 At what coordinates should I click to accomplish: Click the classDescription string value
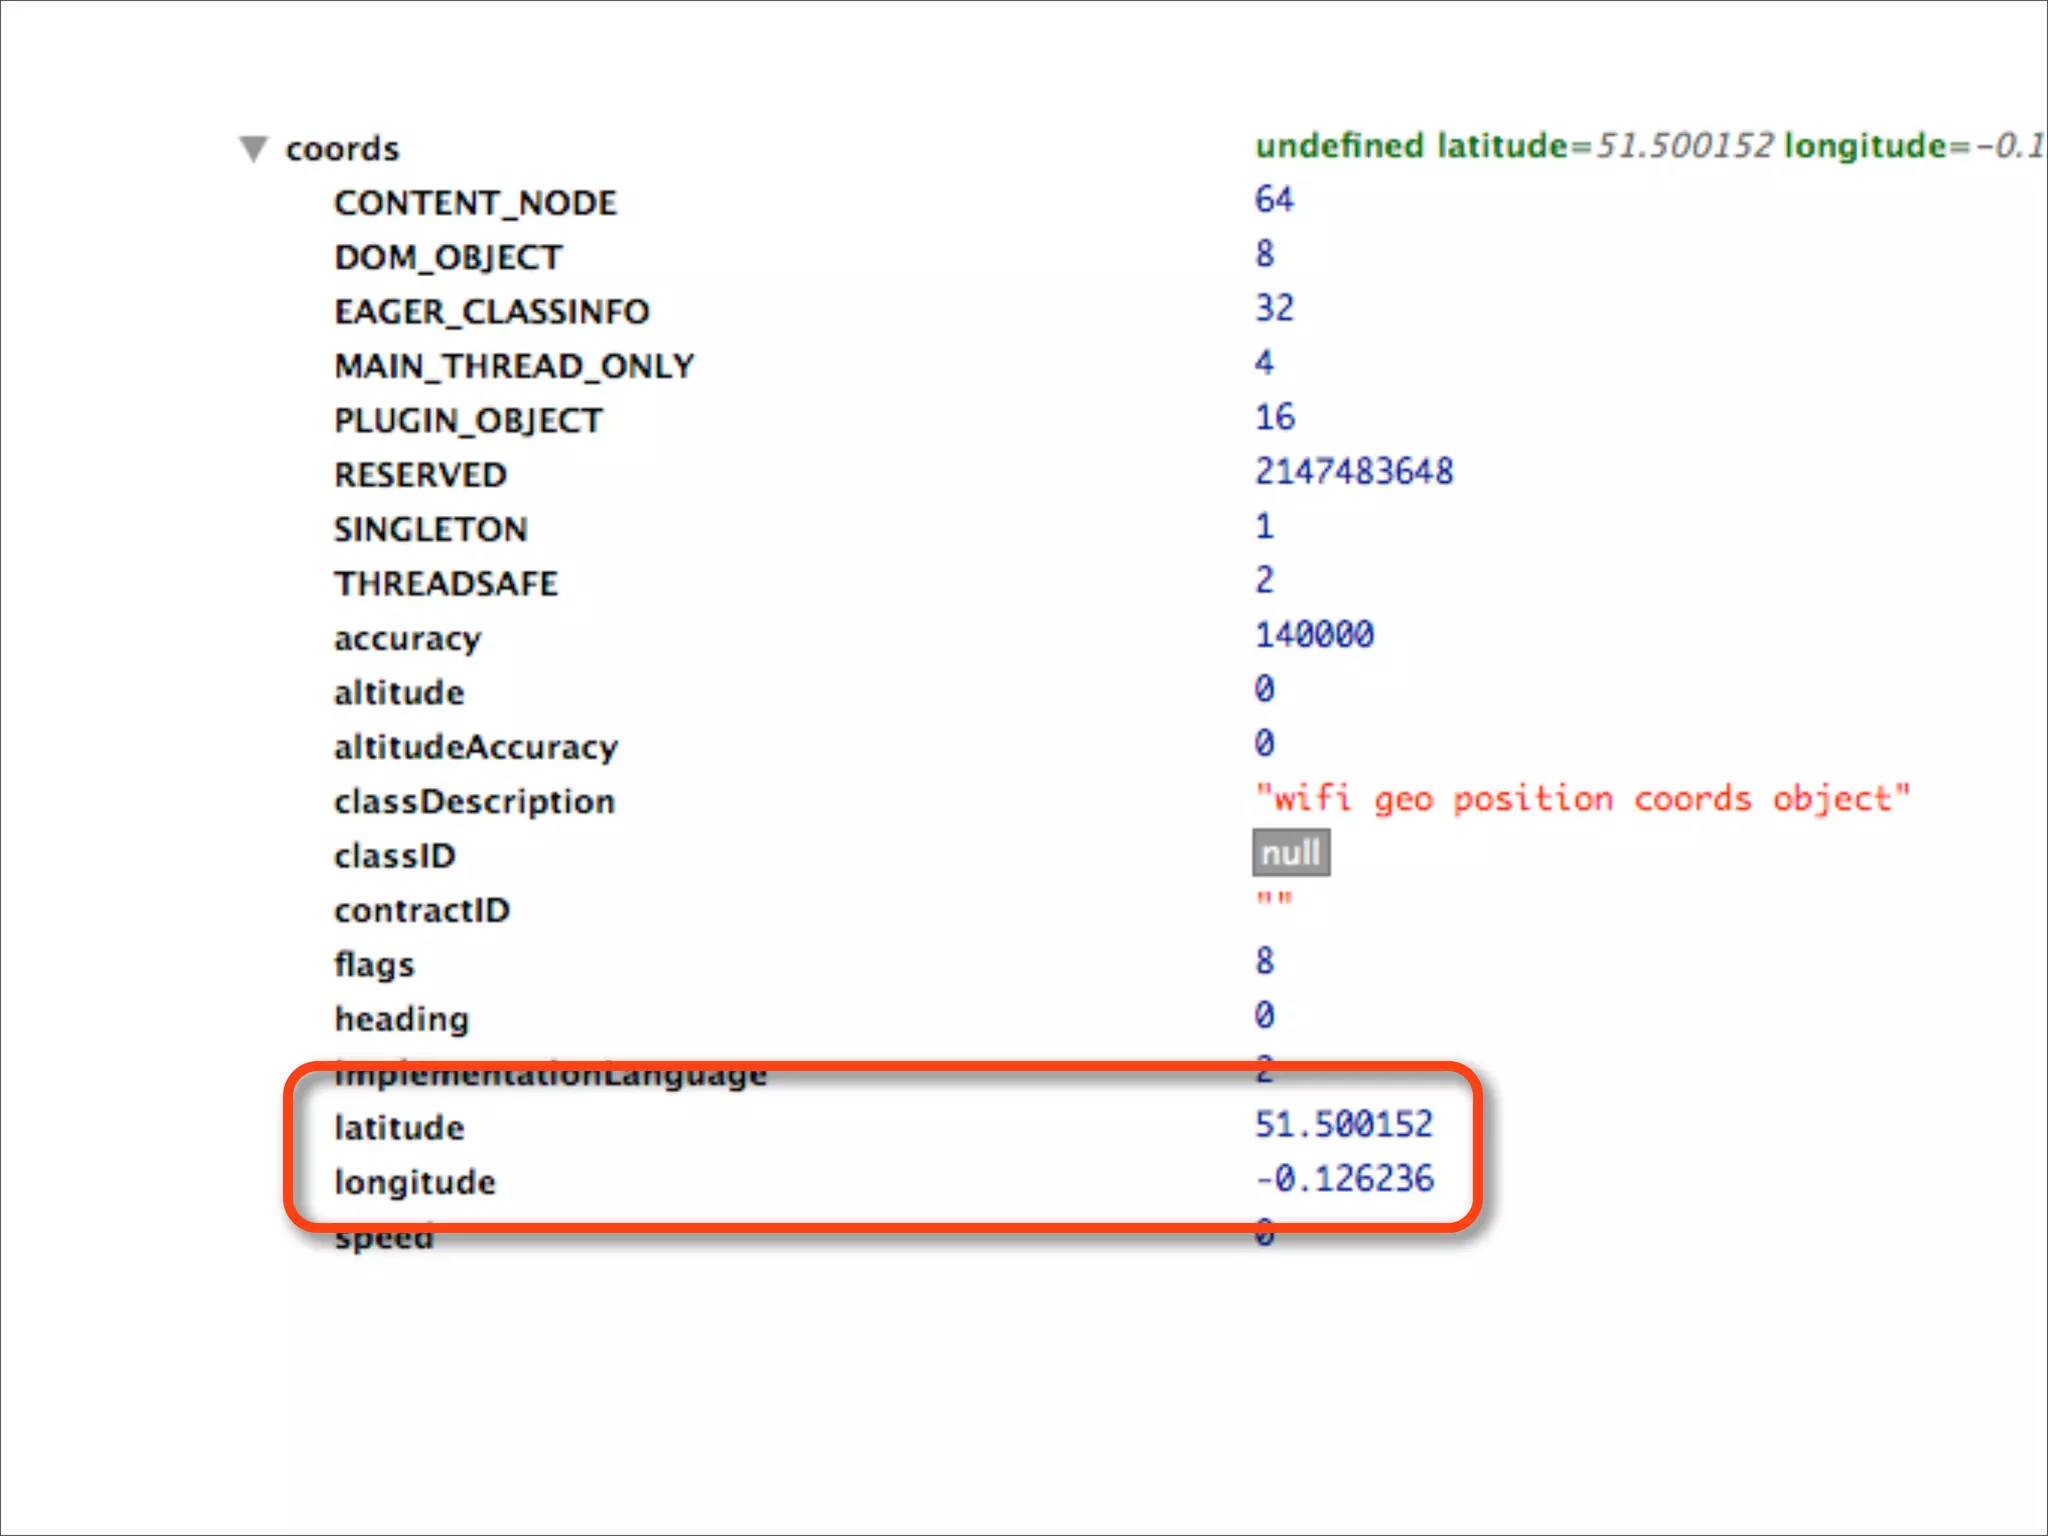(1582, 798)
